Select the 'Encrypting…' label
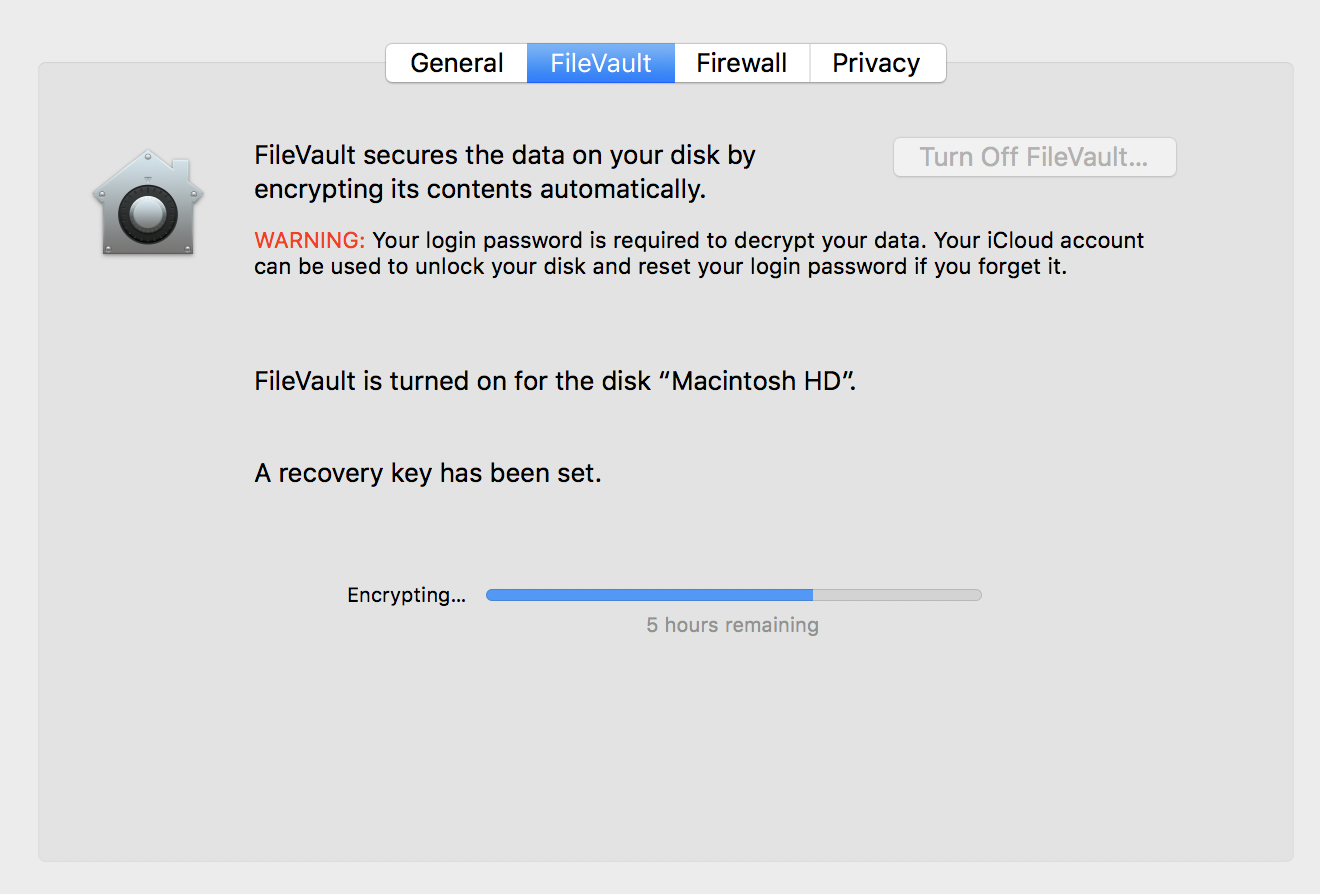The image size is (1320, 894). 406,594
